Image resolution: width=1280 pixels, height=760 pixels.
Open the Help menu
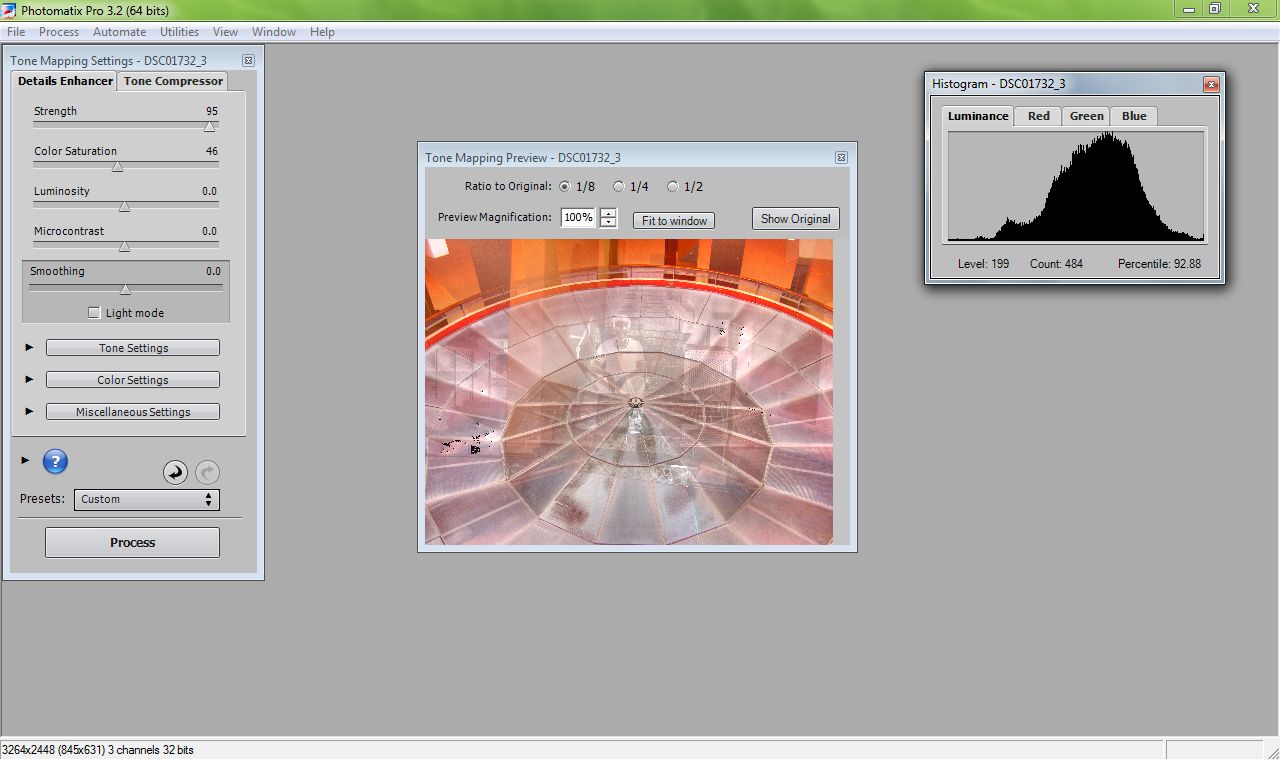322,32
